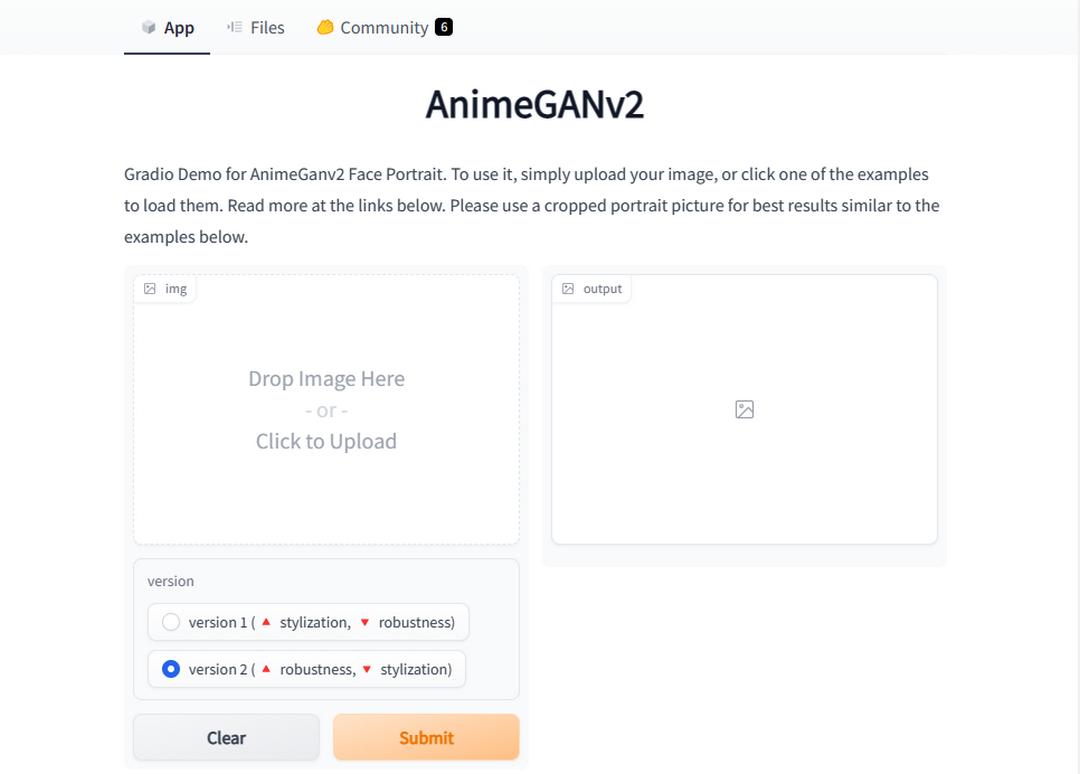This screenshot has width=1080, height=774.
Task: Click the cube icon next to App
Action: [149, 28]
